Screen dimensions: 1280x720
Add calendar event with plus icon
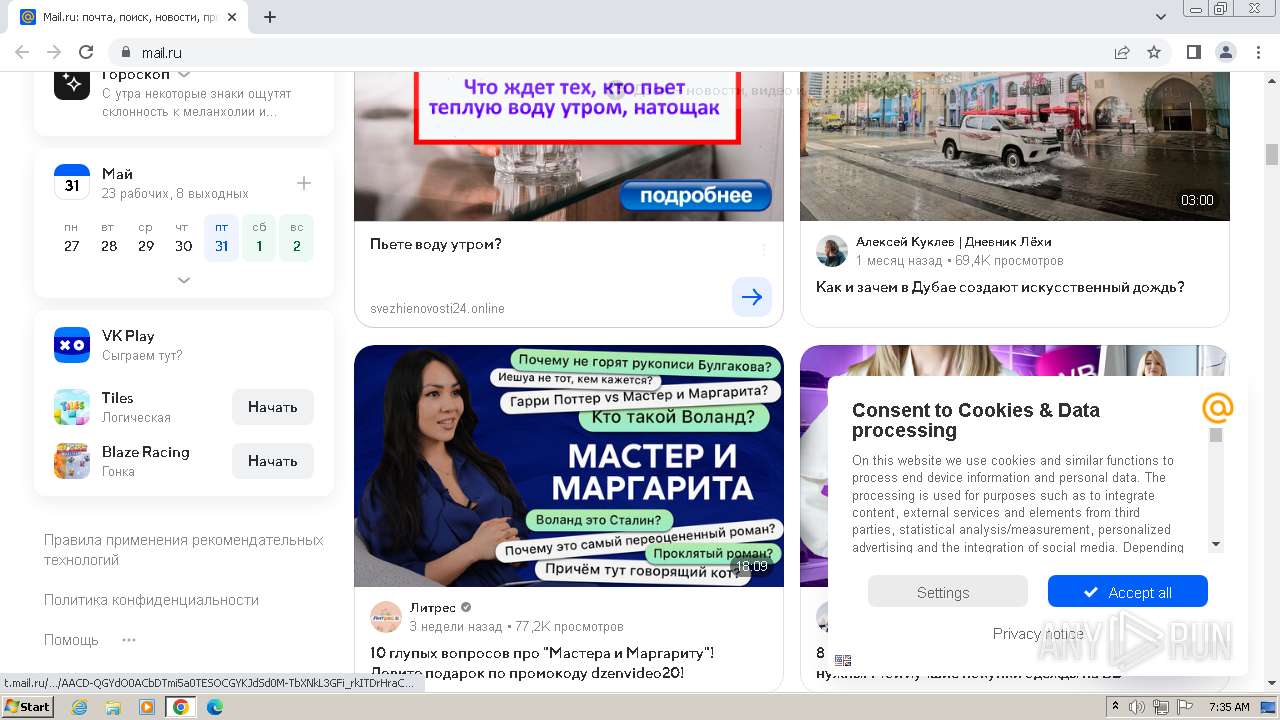pos(304,183)
